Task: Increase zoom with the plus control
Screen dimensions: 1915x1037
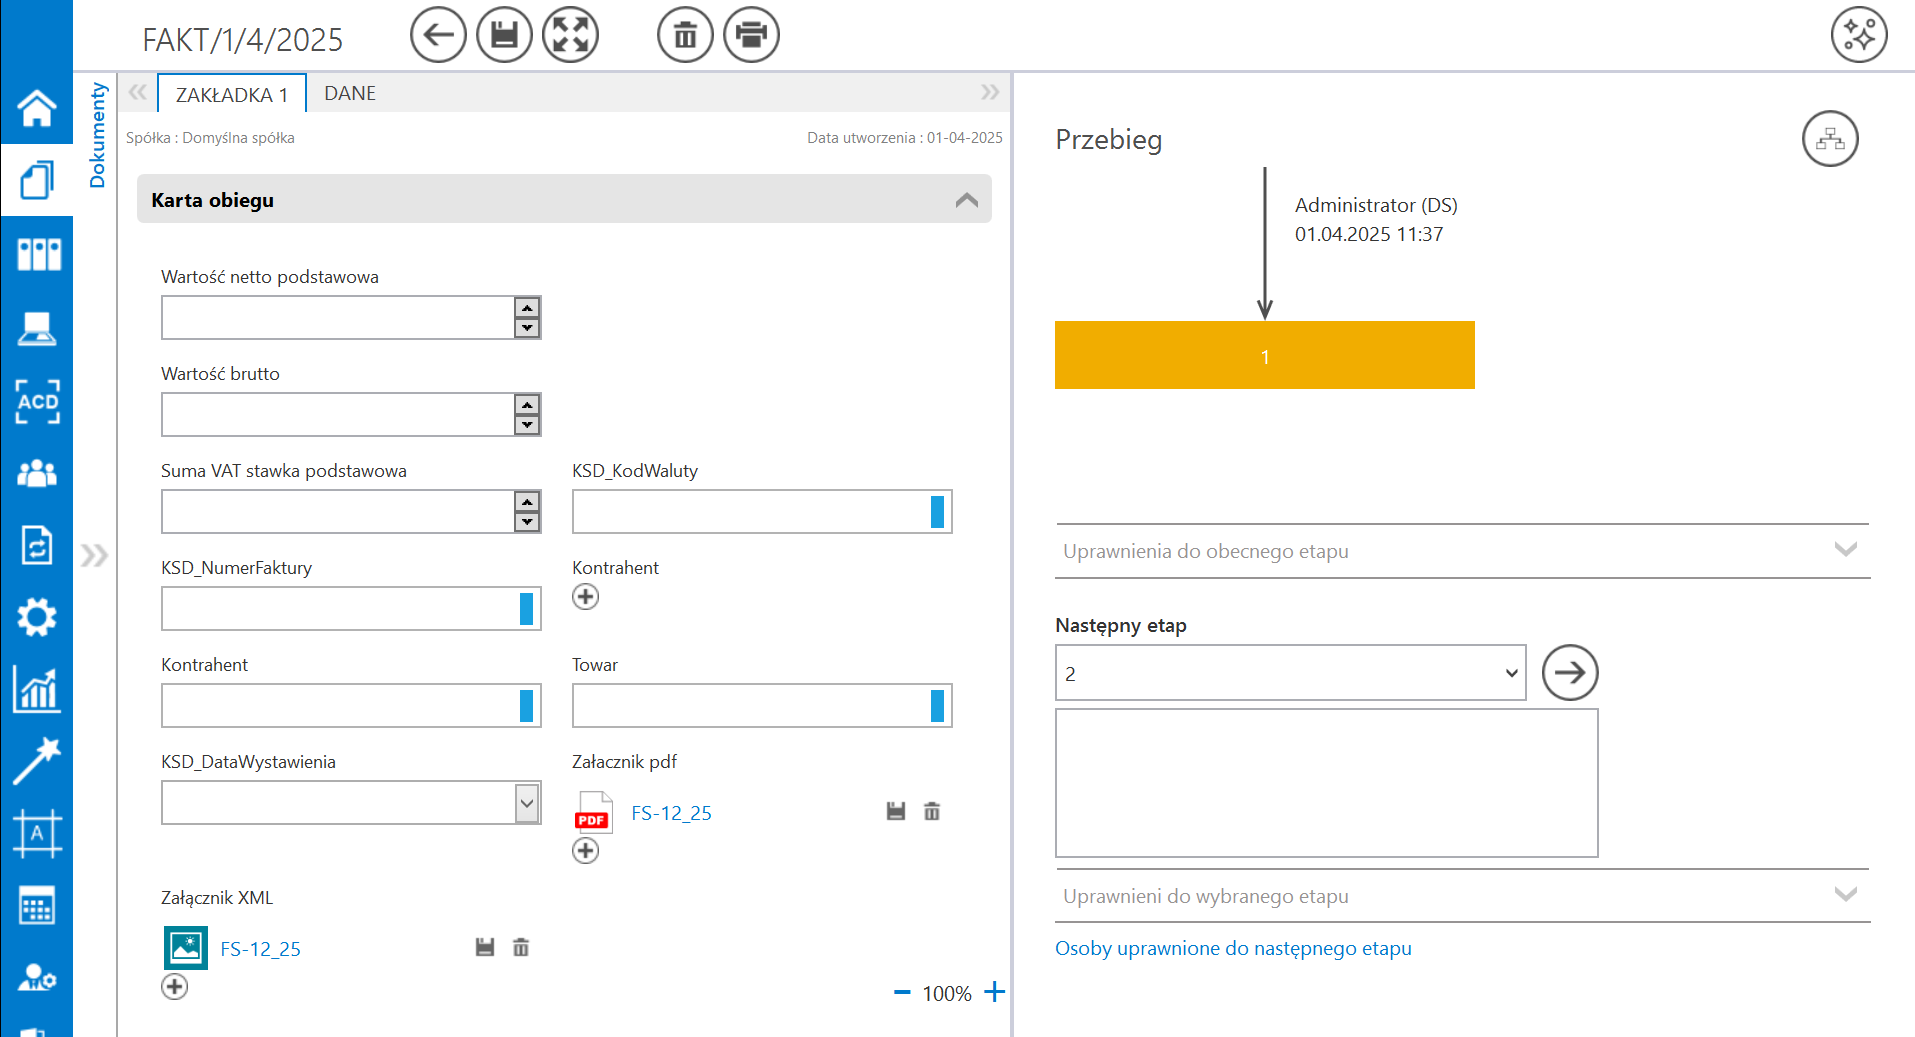Action: click(x=994, y=992)
